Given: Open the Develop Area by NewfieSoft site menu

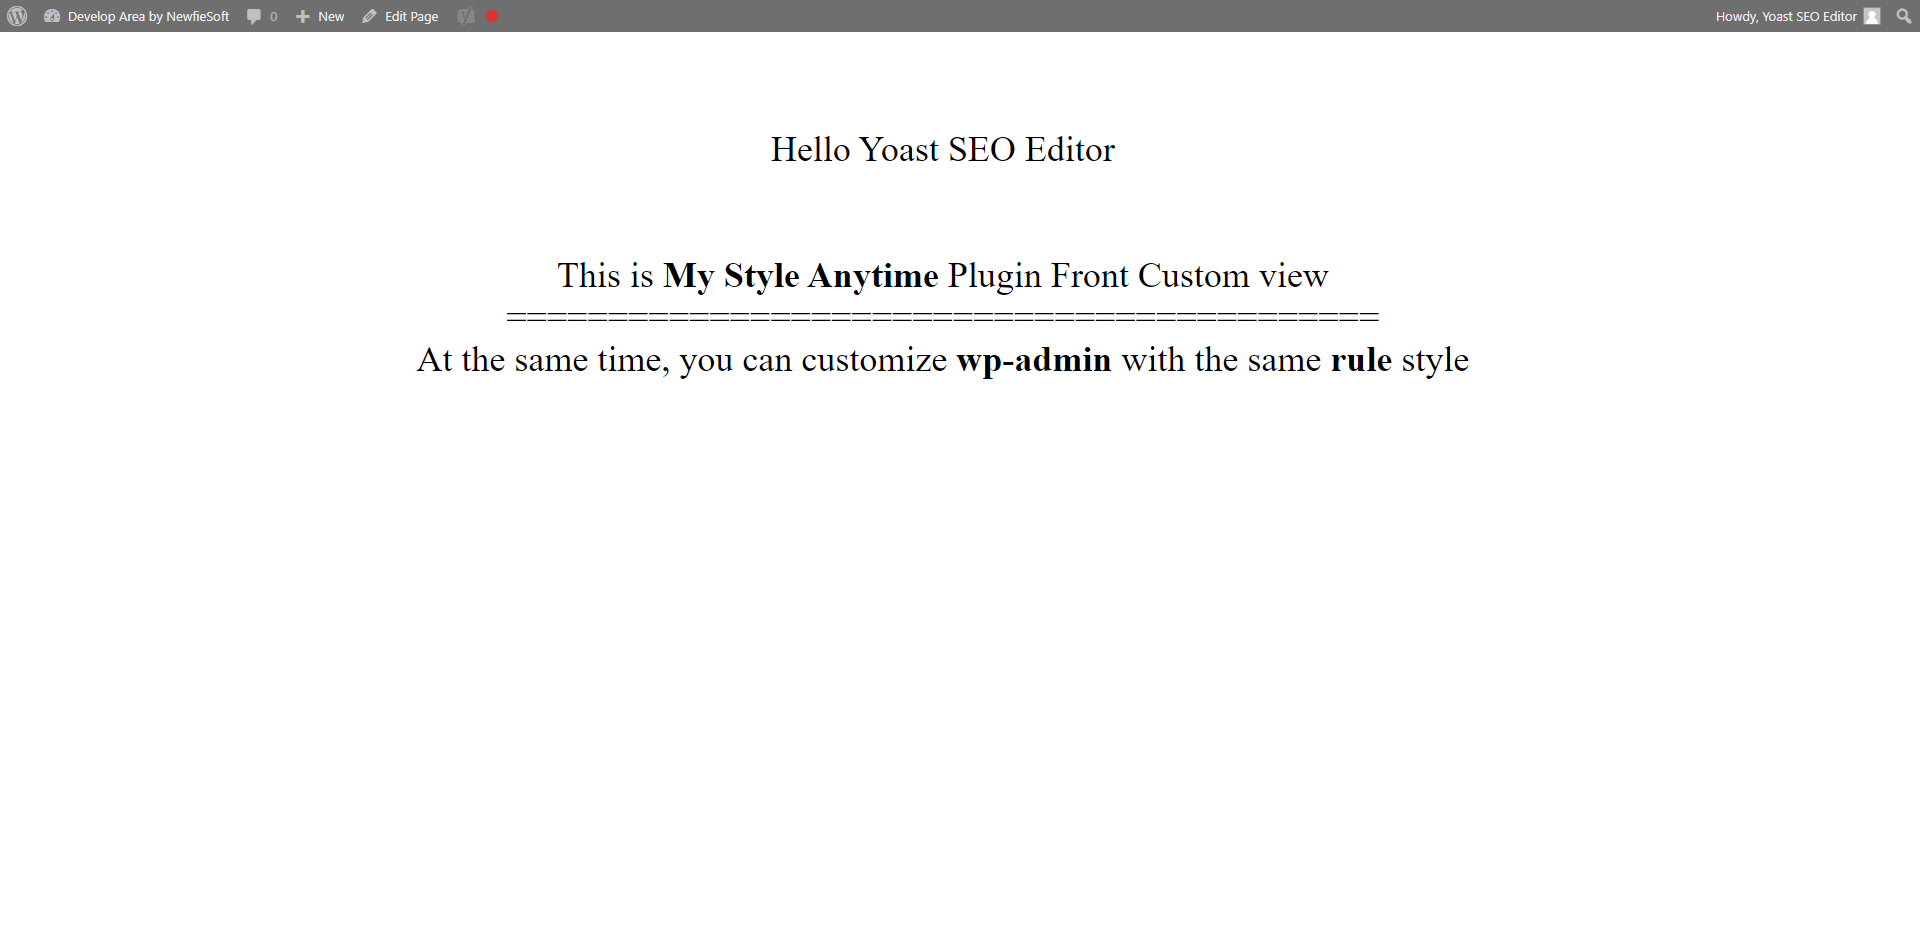Looking at the screenshot, I should click(137, 16).
